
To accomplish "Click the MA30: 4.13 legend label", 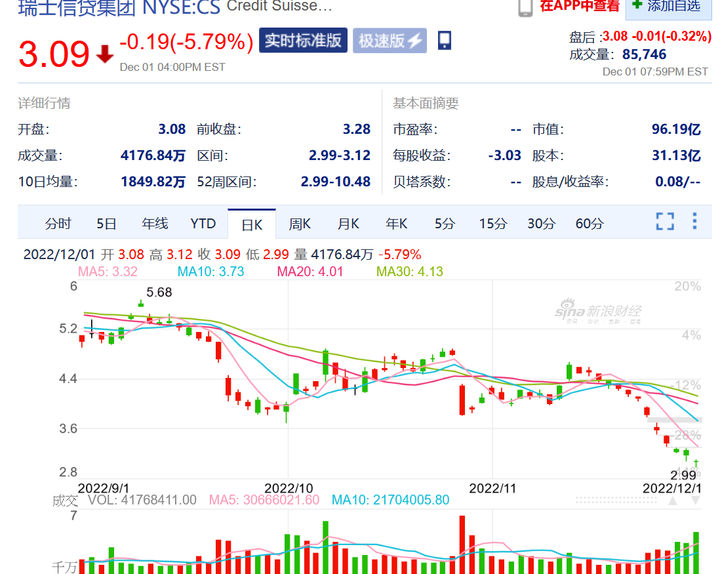I will point(410,271).
